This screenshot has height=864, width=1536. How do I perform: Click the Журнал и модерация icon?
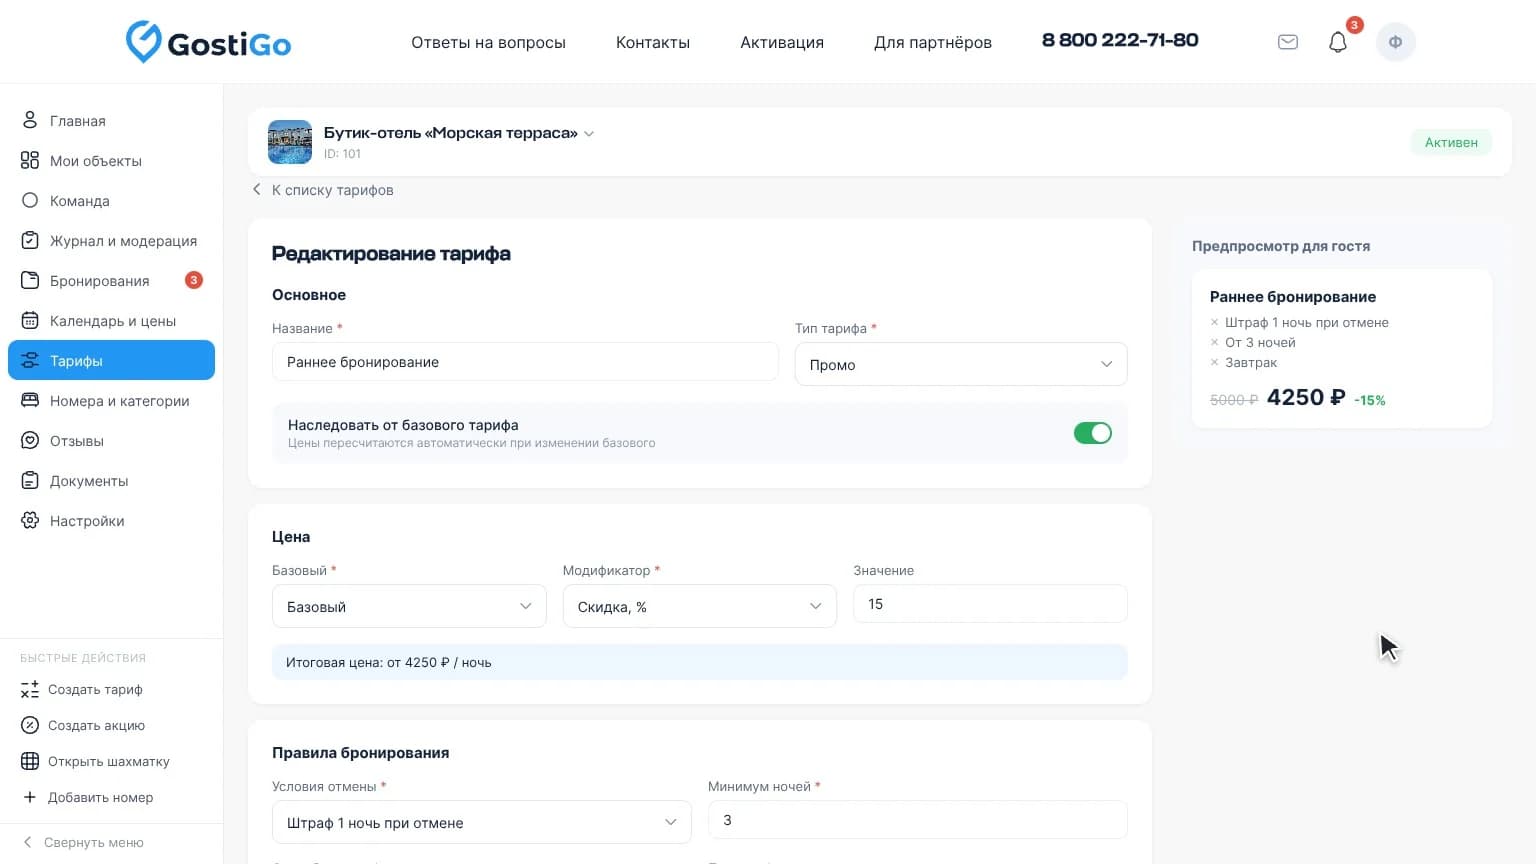click(x=30, y=240)
